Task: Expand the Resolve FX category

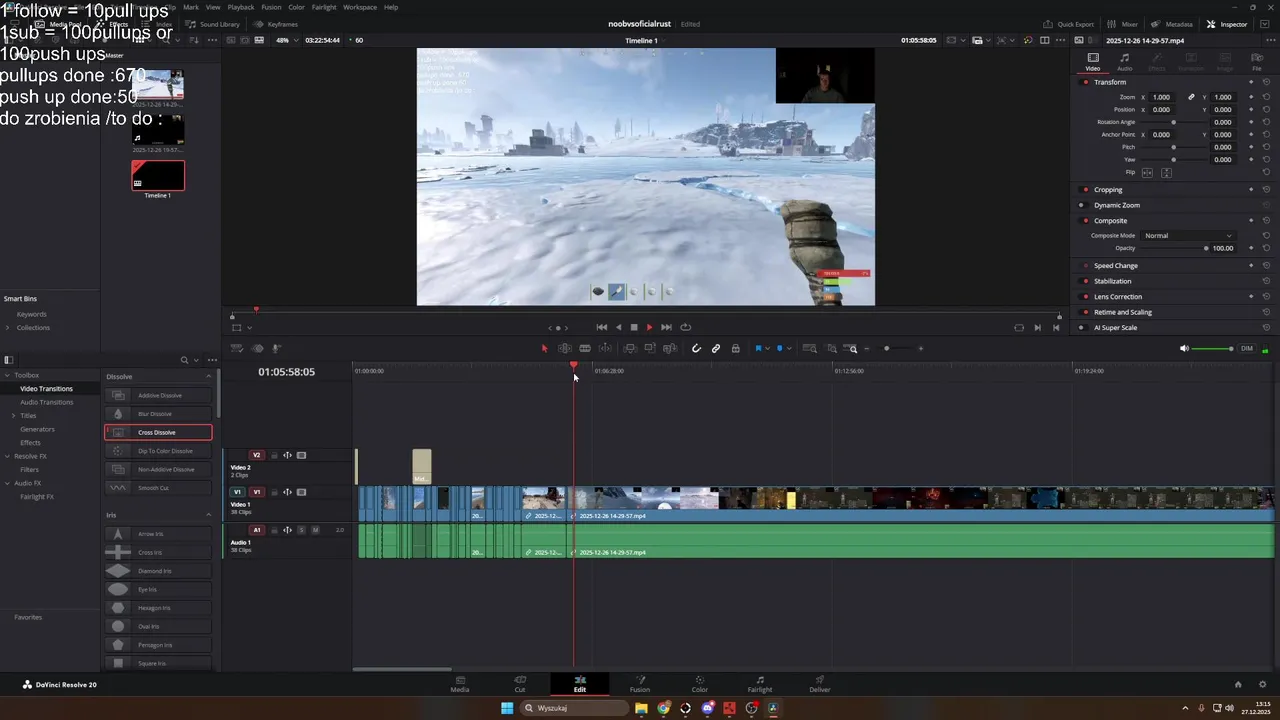Action: click(7, 456)
